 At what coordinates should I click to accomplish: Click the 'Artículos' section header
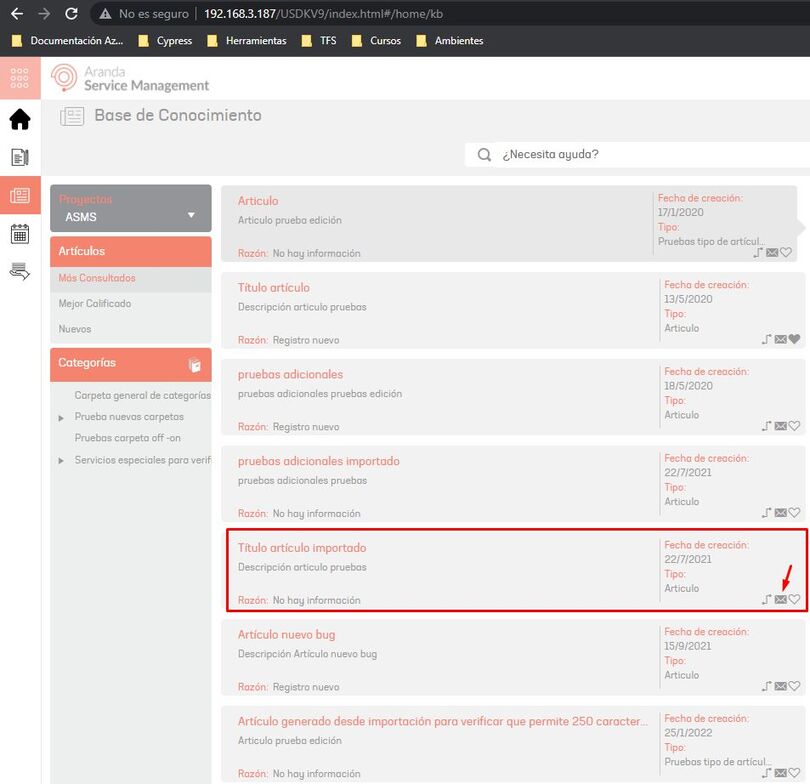[x=131, y=252]
